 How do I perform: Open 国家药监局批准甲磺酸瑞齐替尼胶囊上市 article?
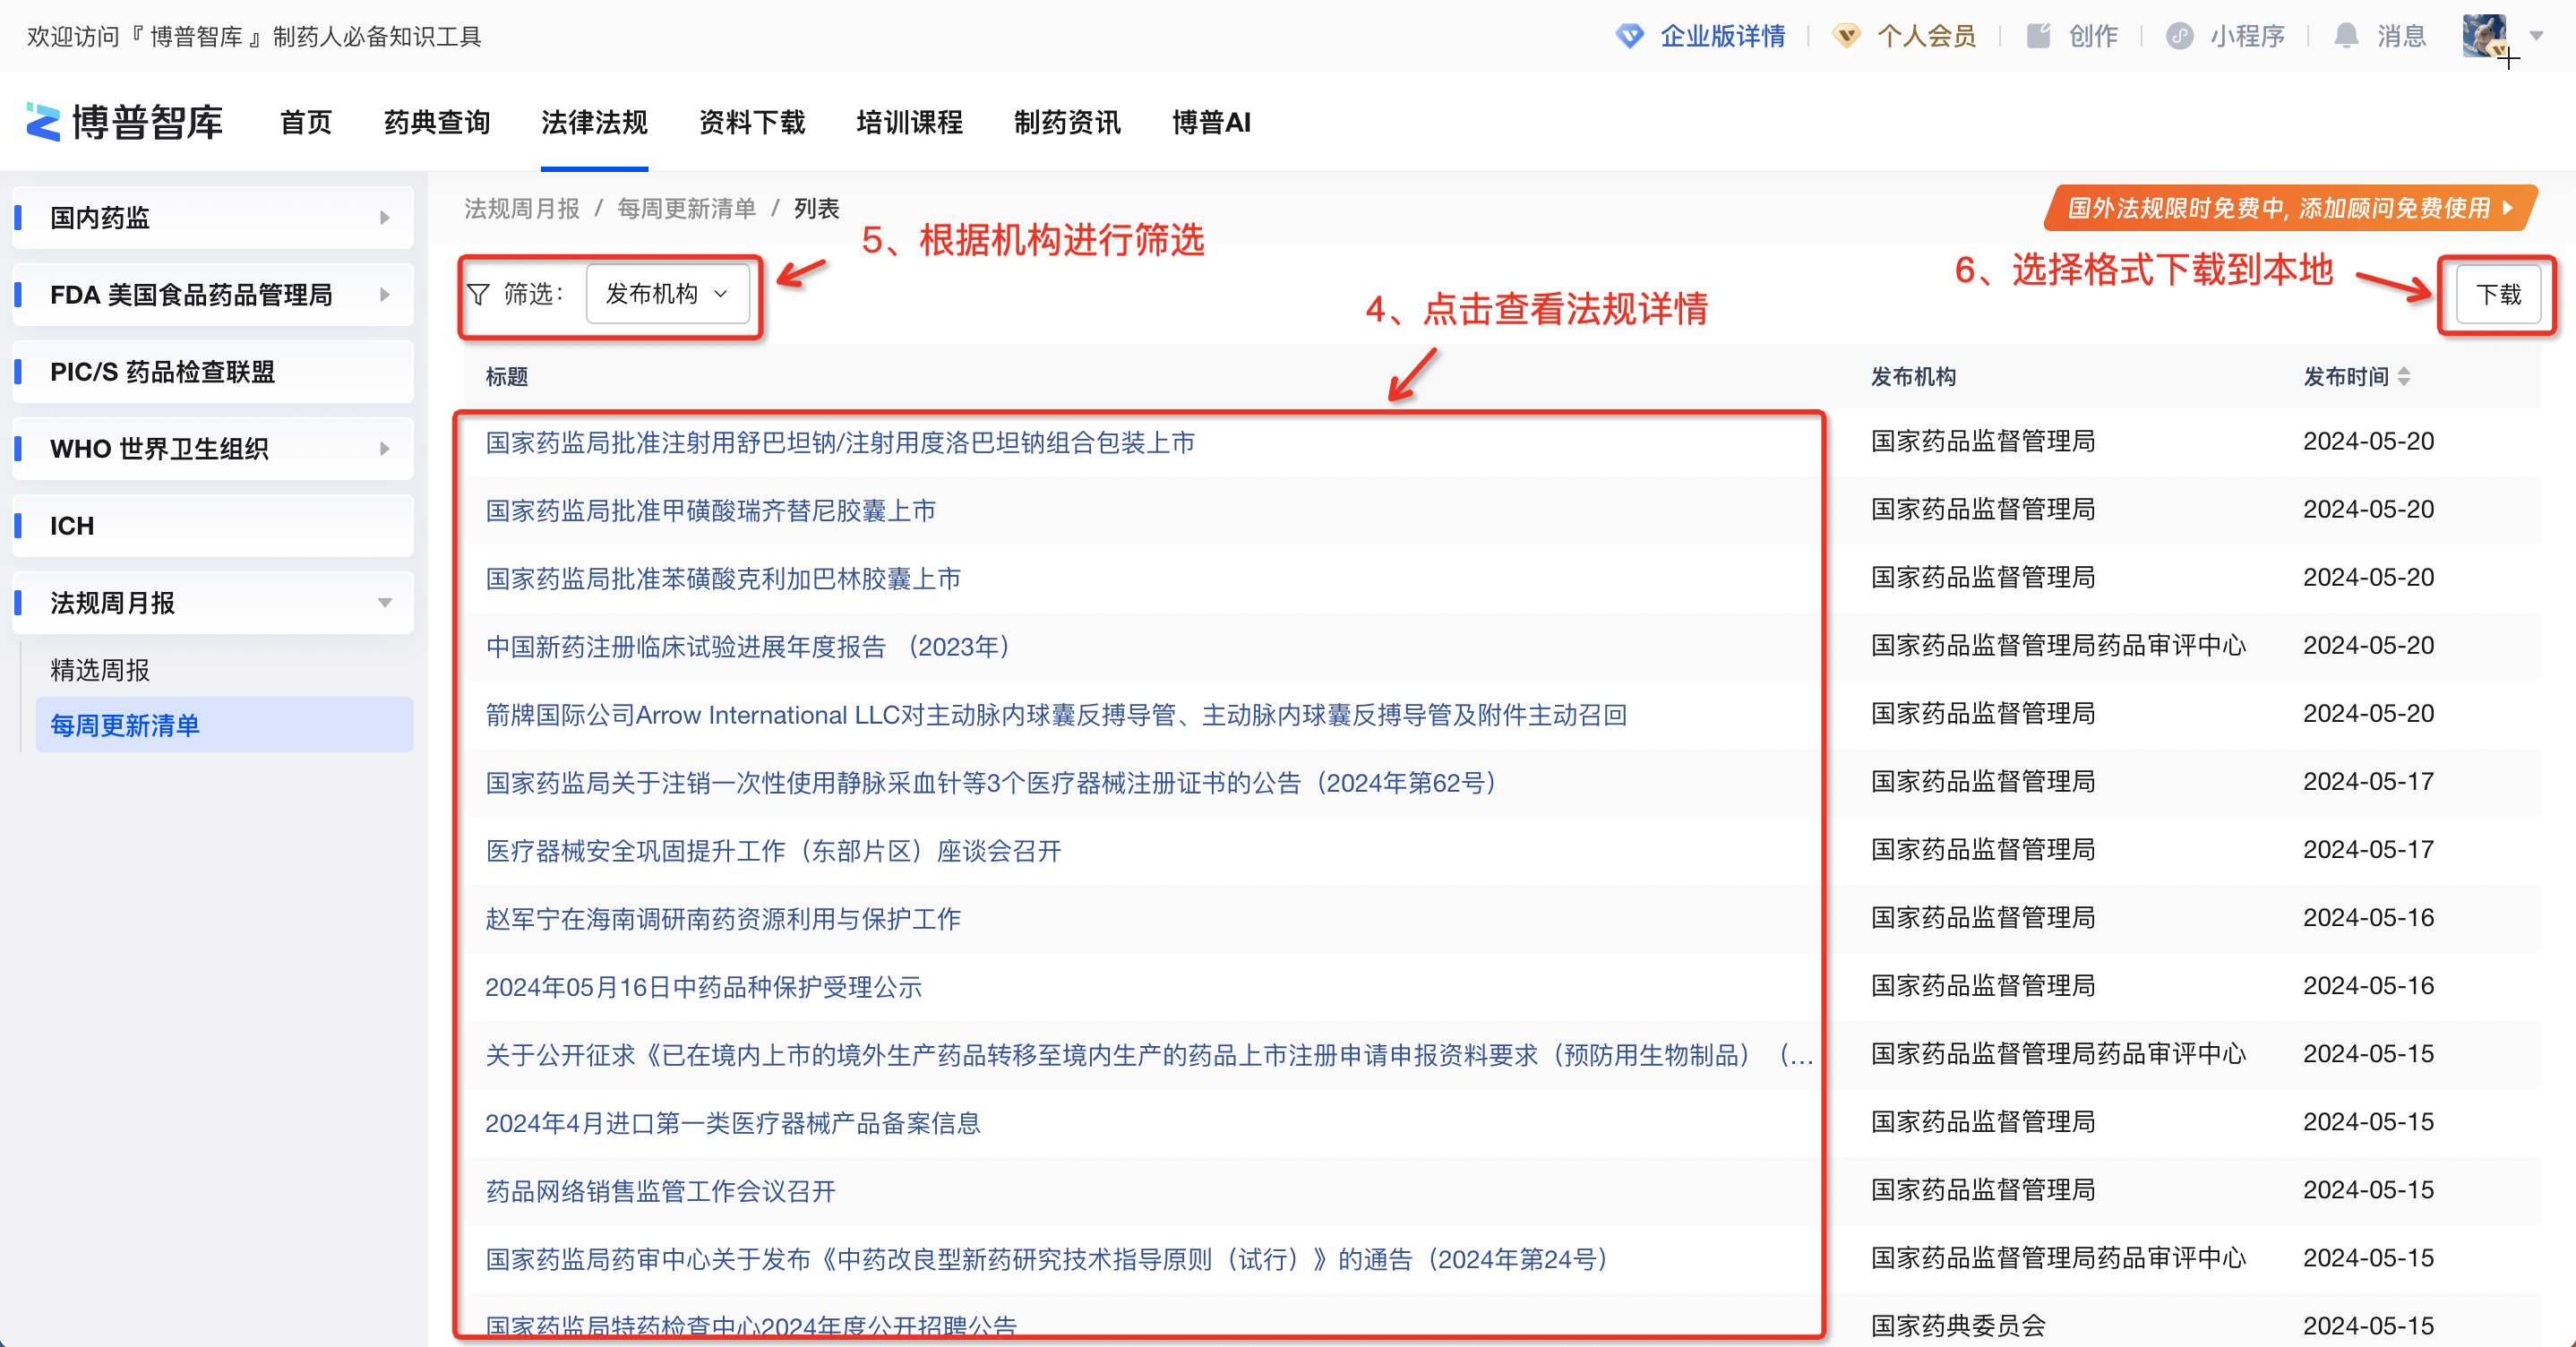(710, 510)
